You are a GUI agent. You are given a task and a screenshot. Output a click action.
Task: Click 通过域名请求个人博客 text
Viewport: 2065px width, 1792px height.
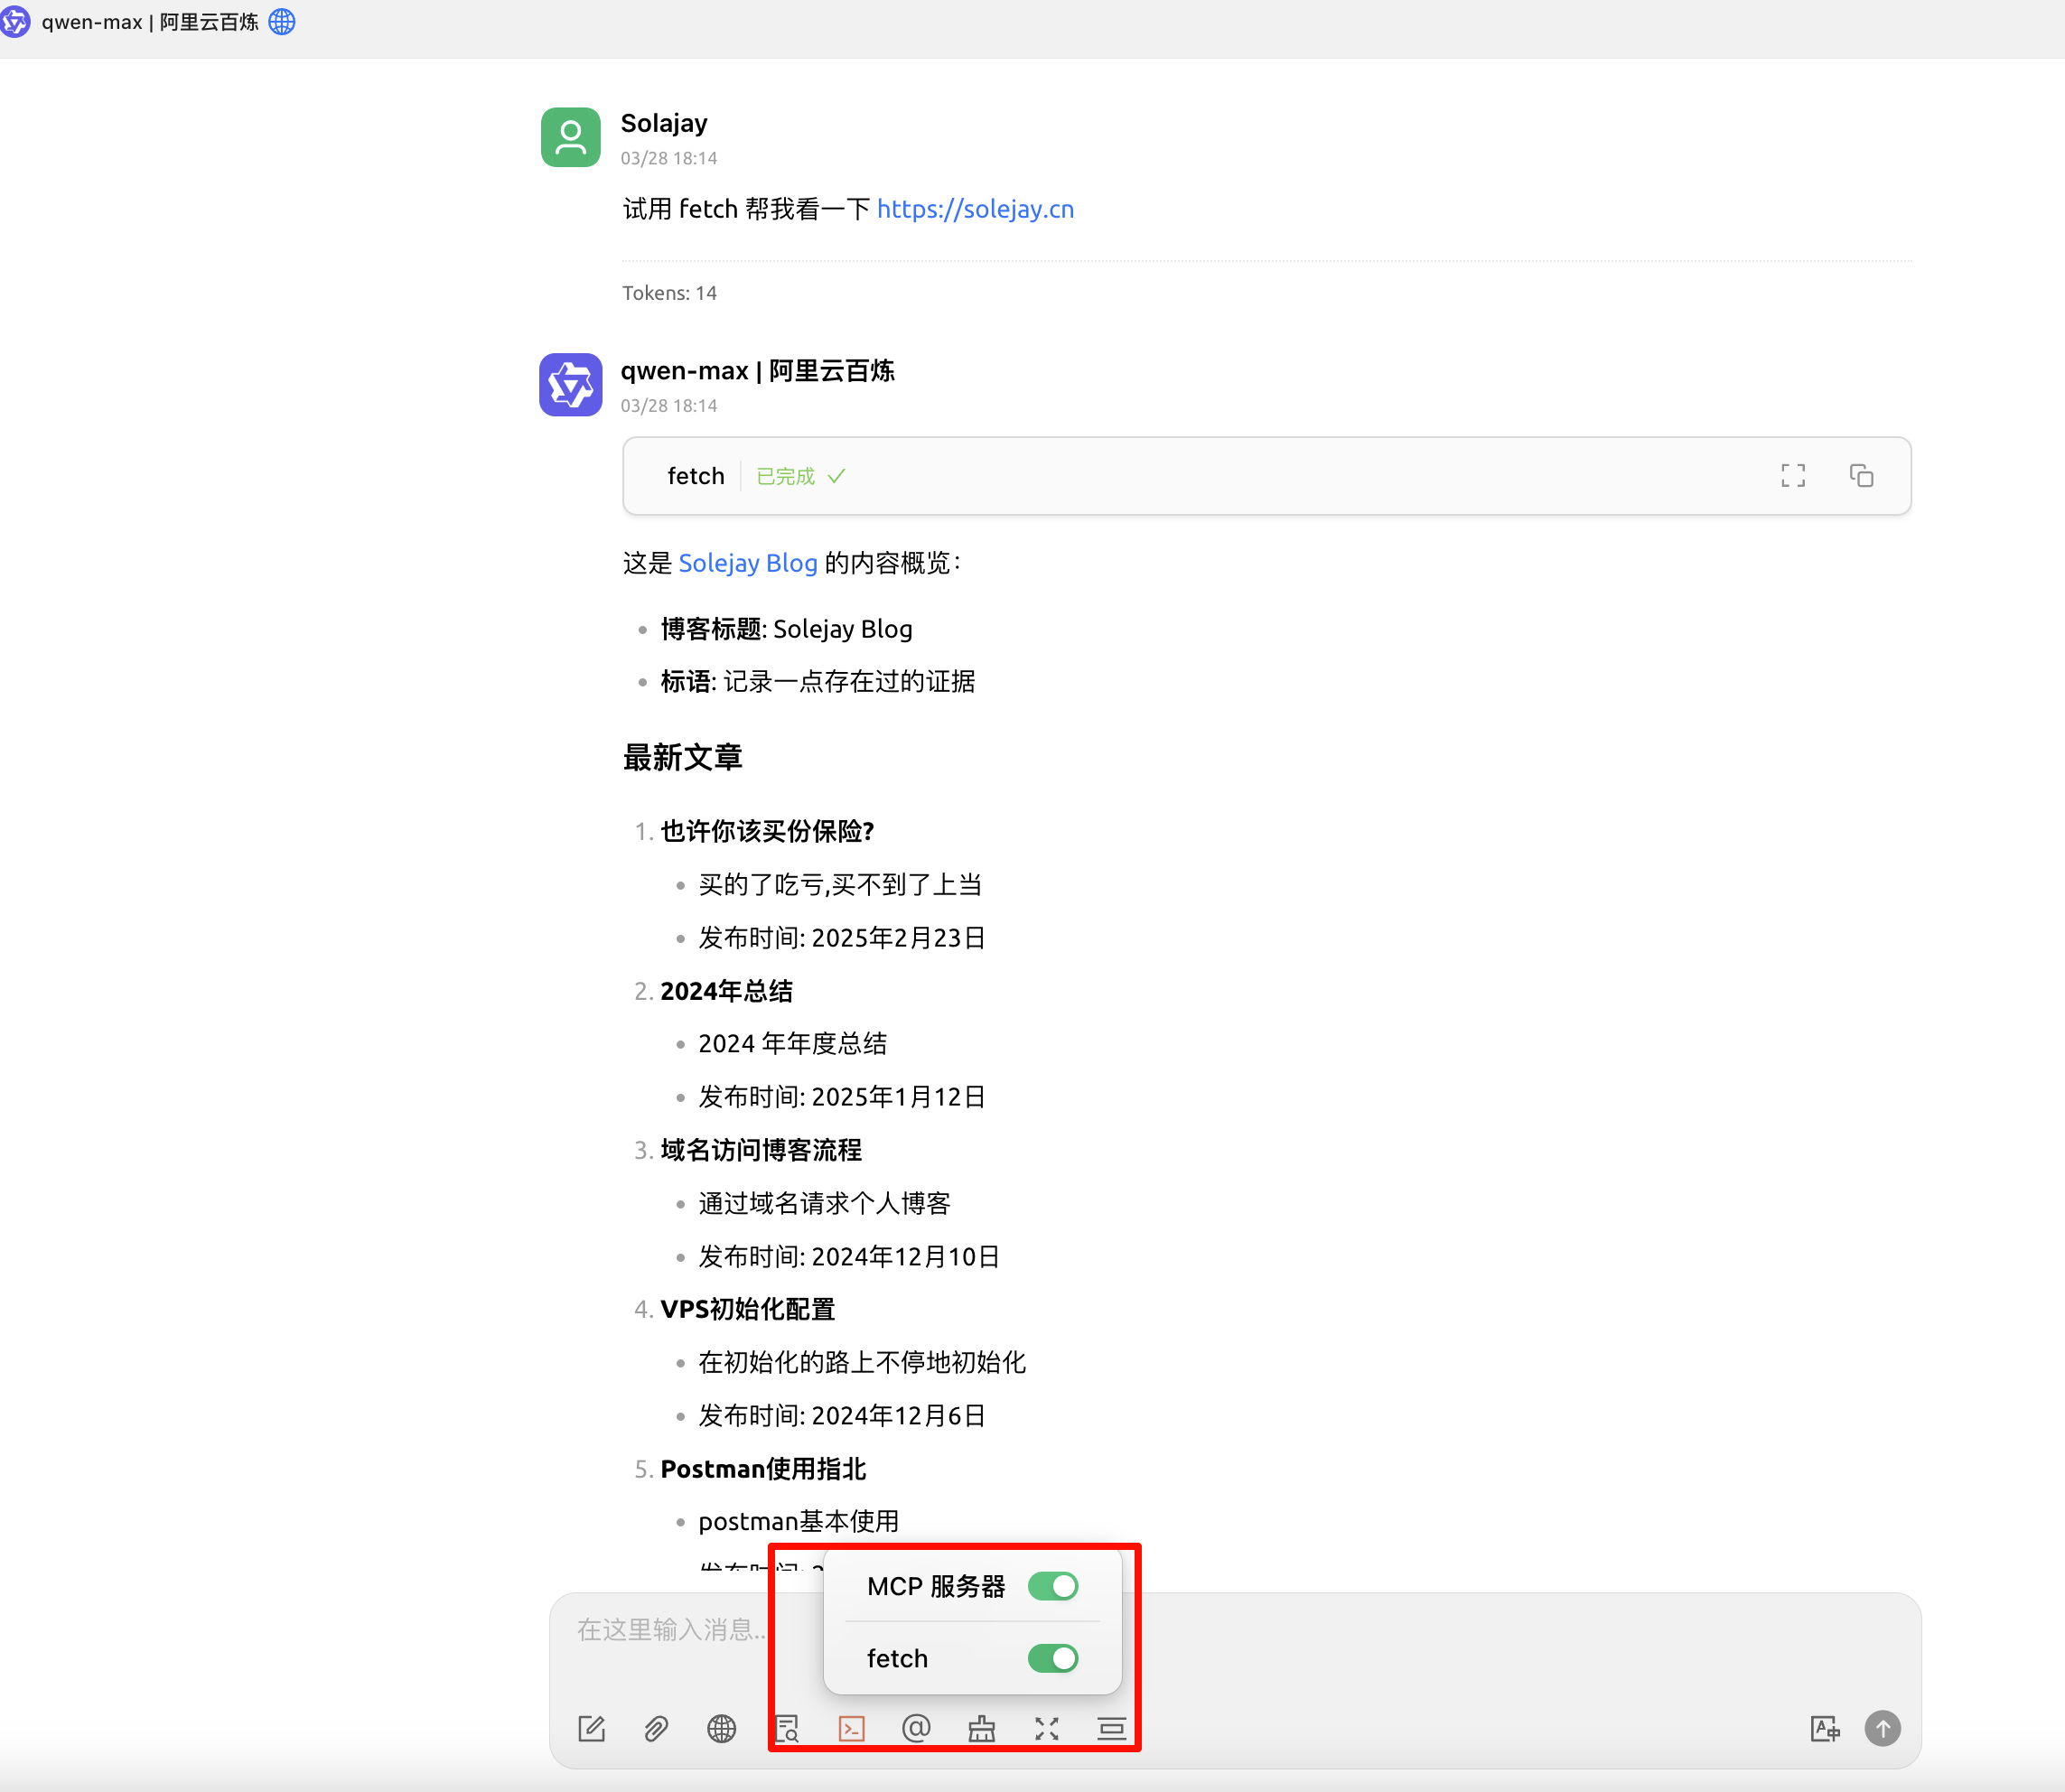pos(824,1203)
